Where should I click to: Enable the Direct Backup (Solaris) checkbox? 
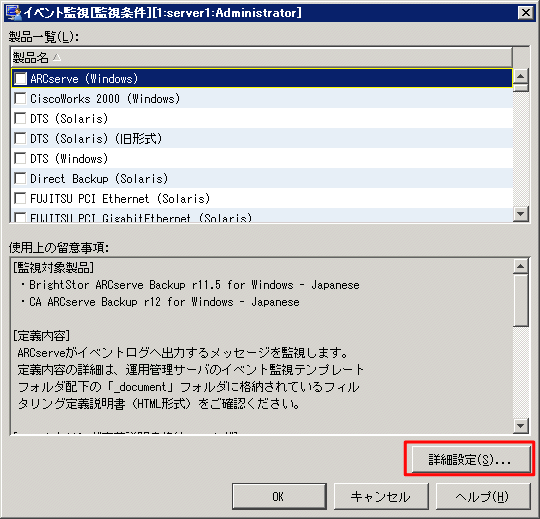click(20, 178)
